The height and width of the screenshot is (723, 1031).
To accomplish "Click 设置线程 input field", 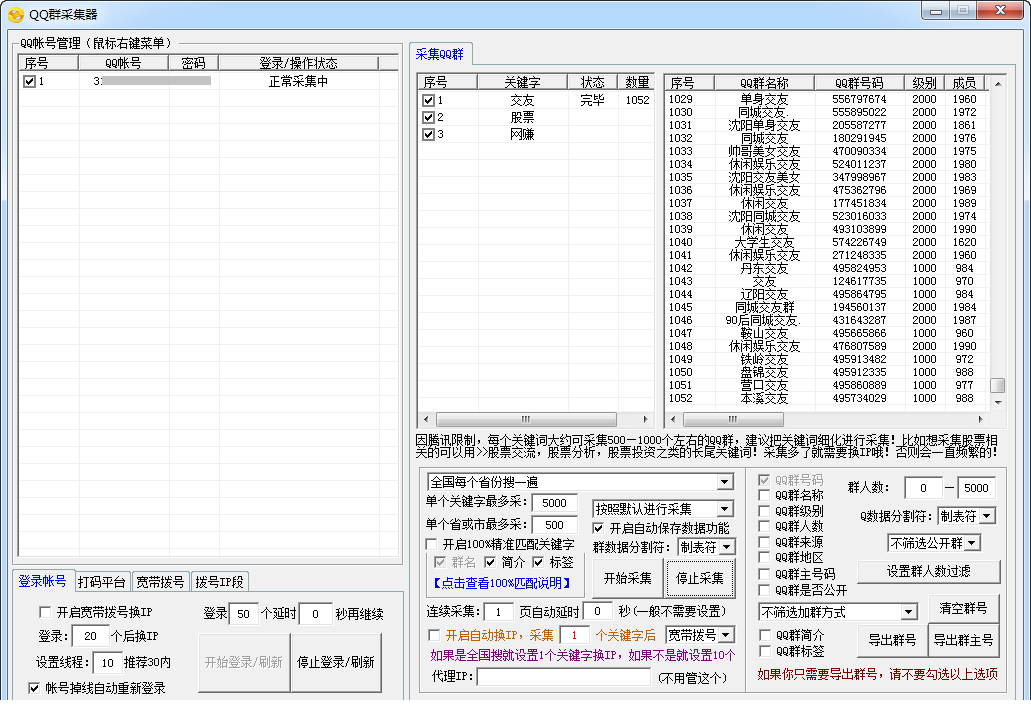I will coord(107,663).
